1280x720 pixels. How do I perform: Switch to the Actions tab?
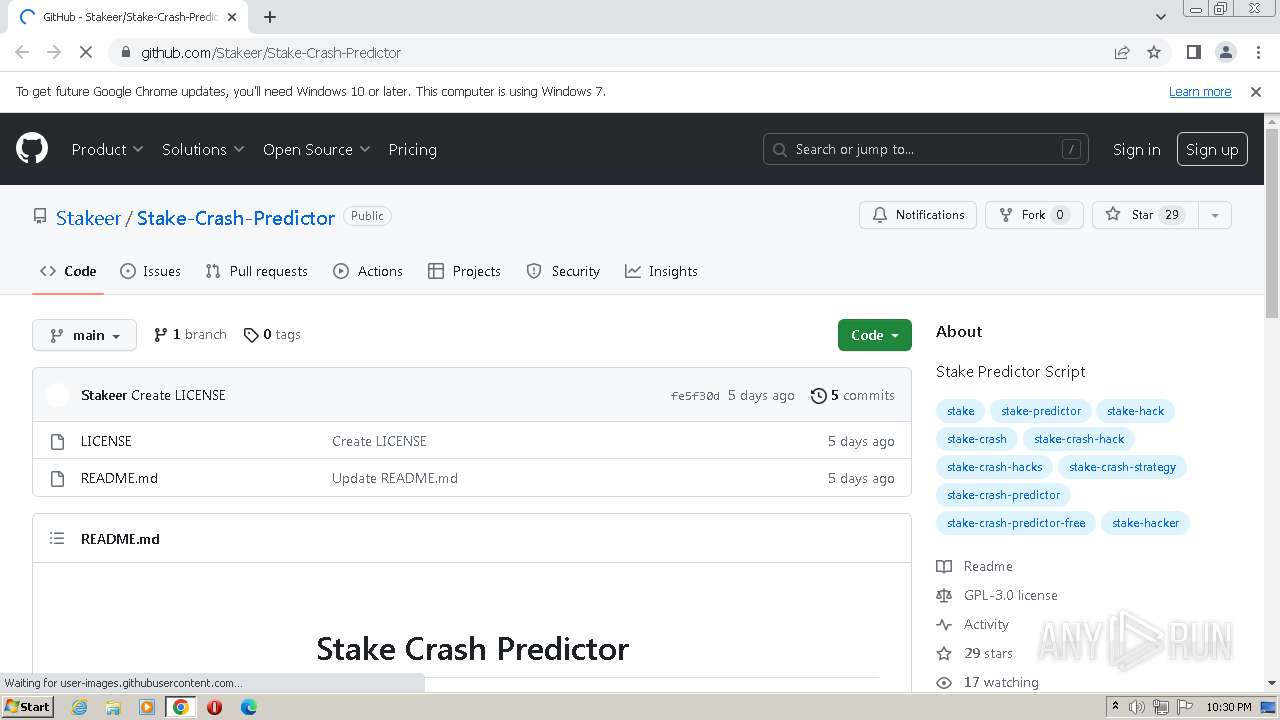point(368,271)
